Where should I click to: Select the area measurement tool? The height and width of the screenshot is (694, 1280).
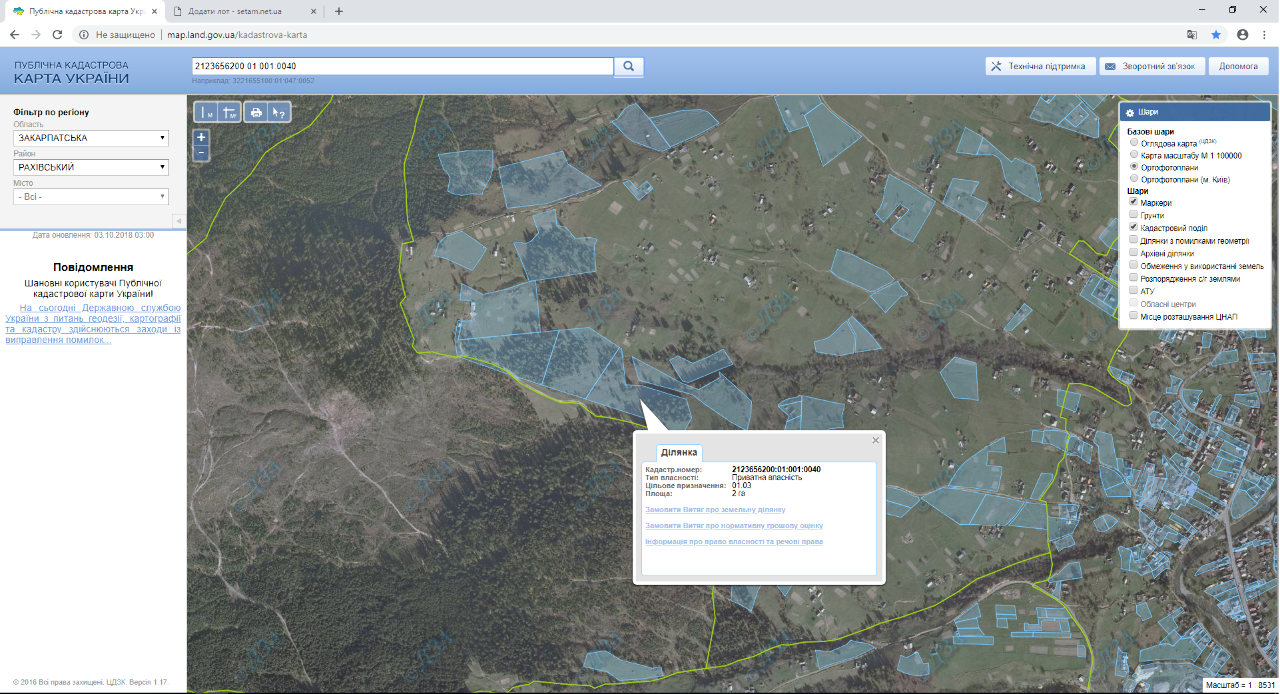point(229,113)
